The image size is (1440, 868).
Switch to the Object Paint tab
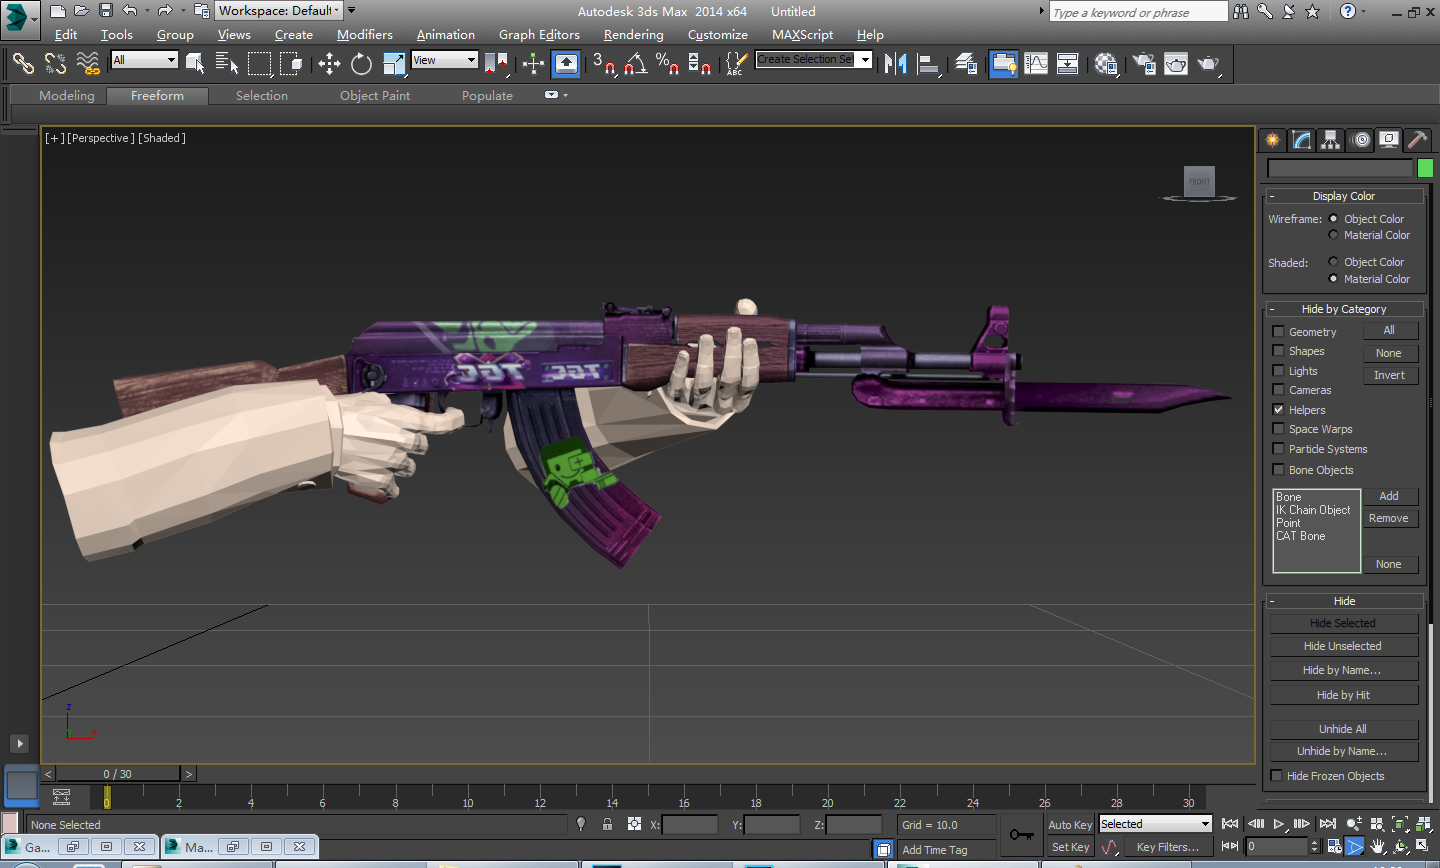pos(375,96)
